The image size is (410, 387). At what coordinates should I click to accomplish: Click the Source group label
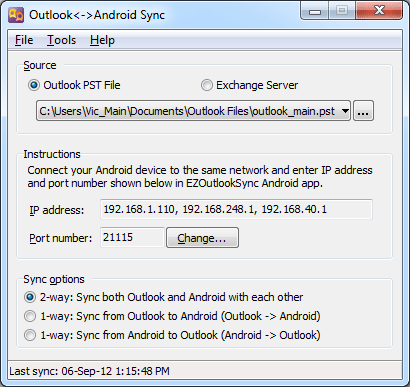pyautogui.click(x=40, y=65)
